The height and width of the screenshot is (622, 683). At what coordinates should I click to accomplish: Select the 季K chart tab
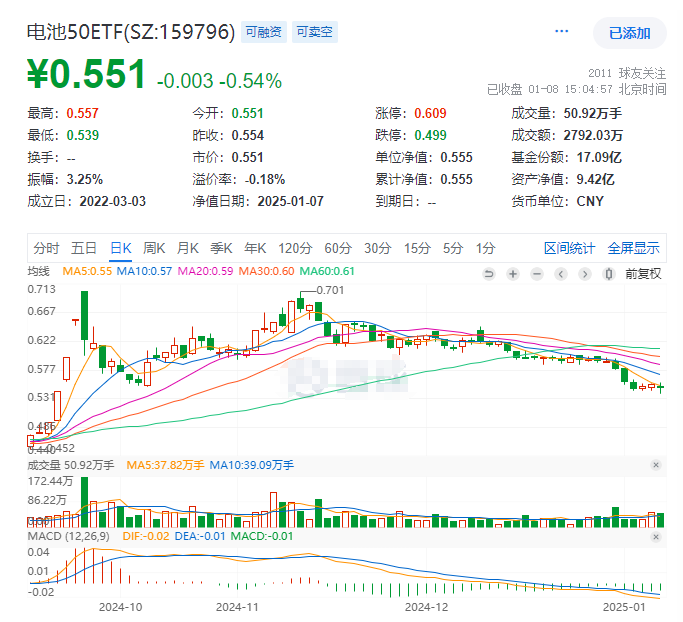[221, 248]
